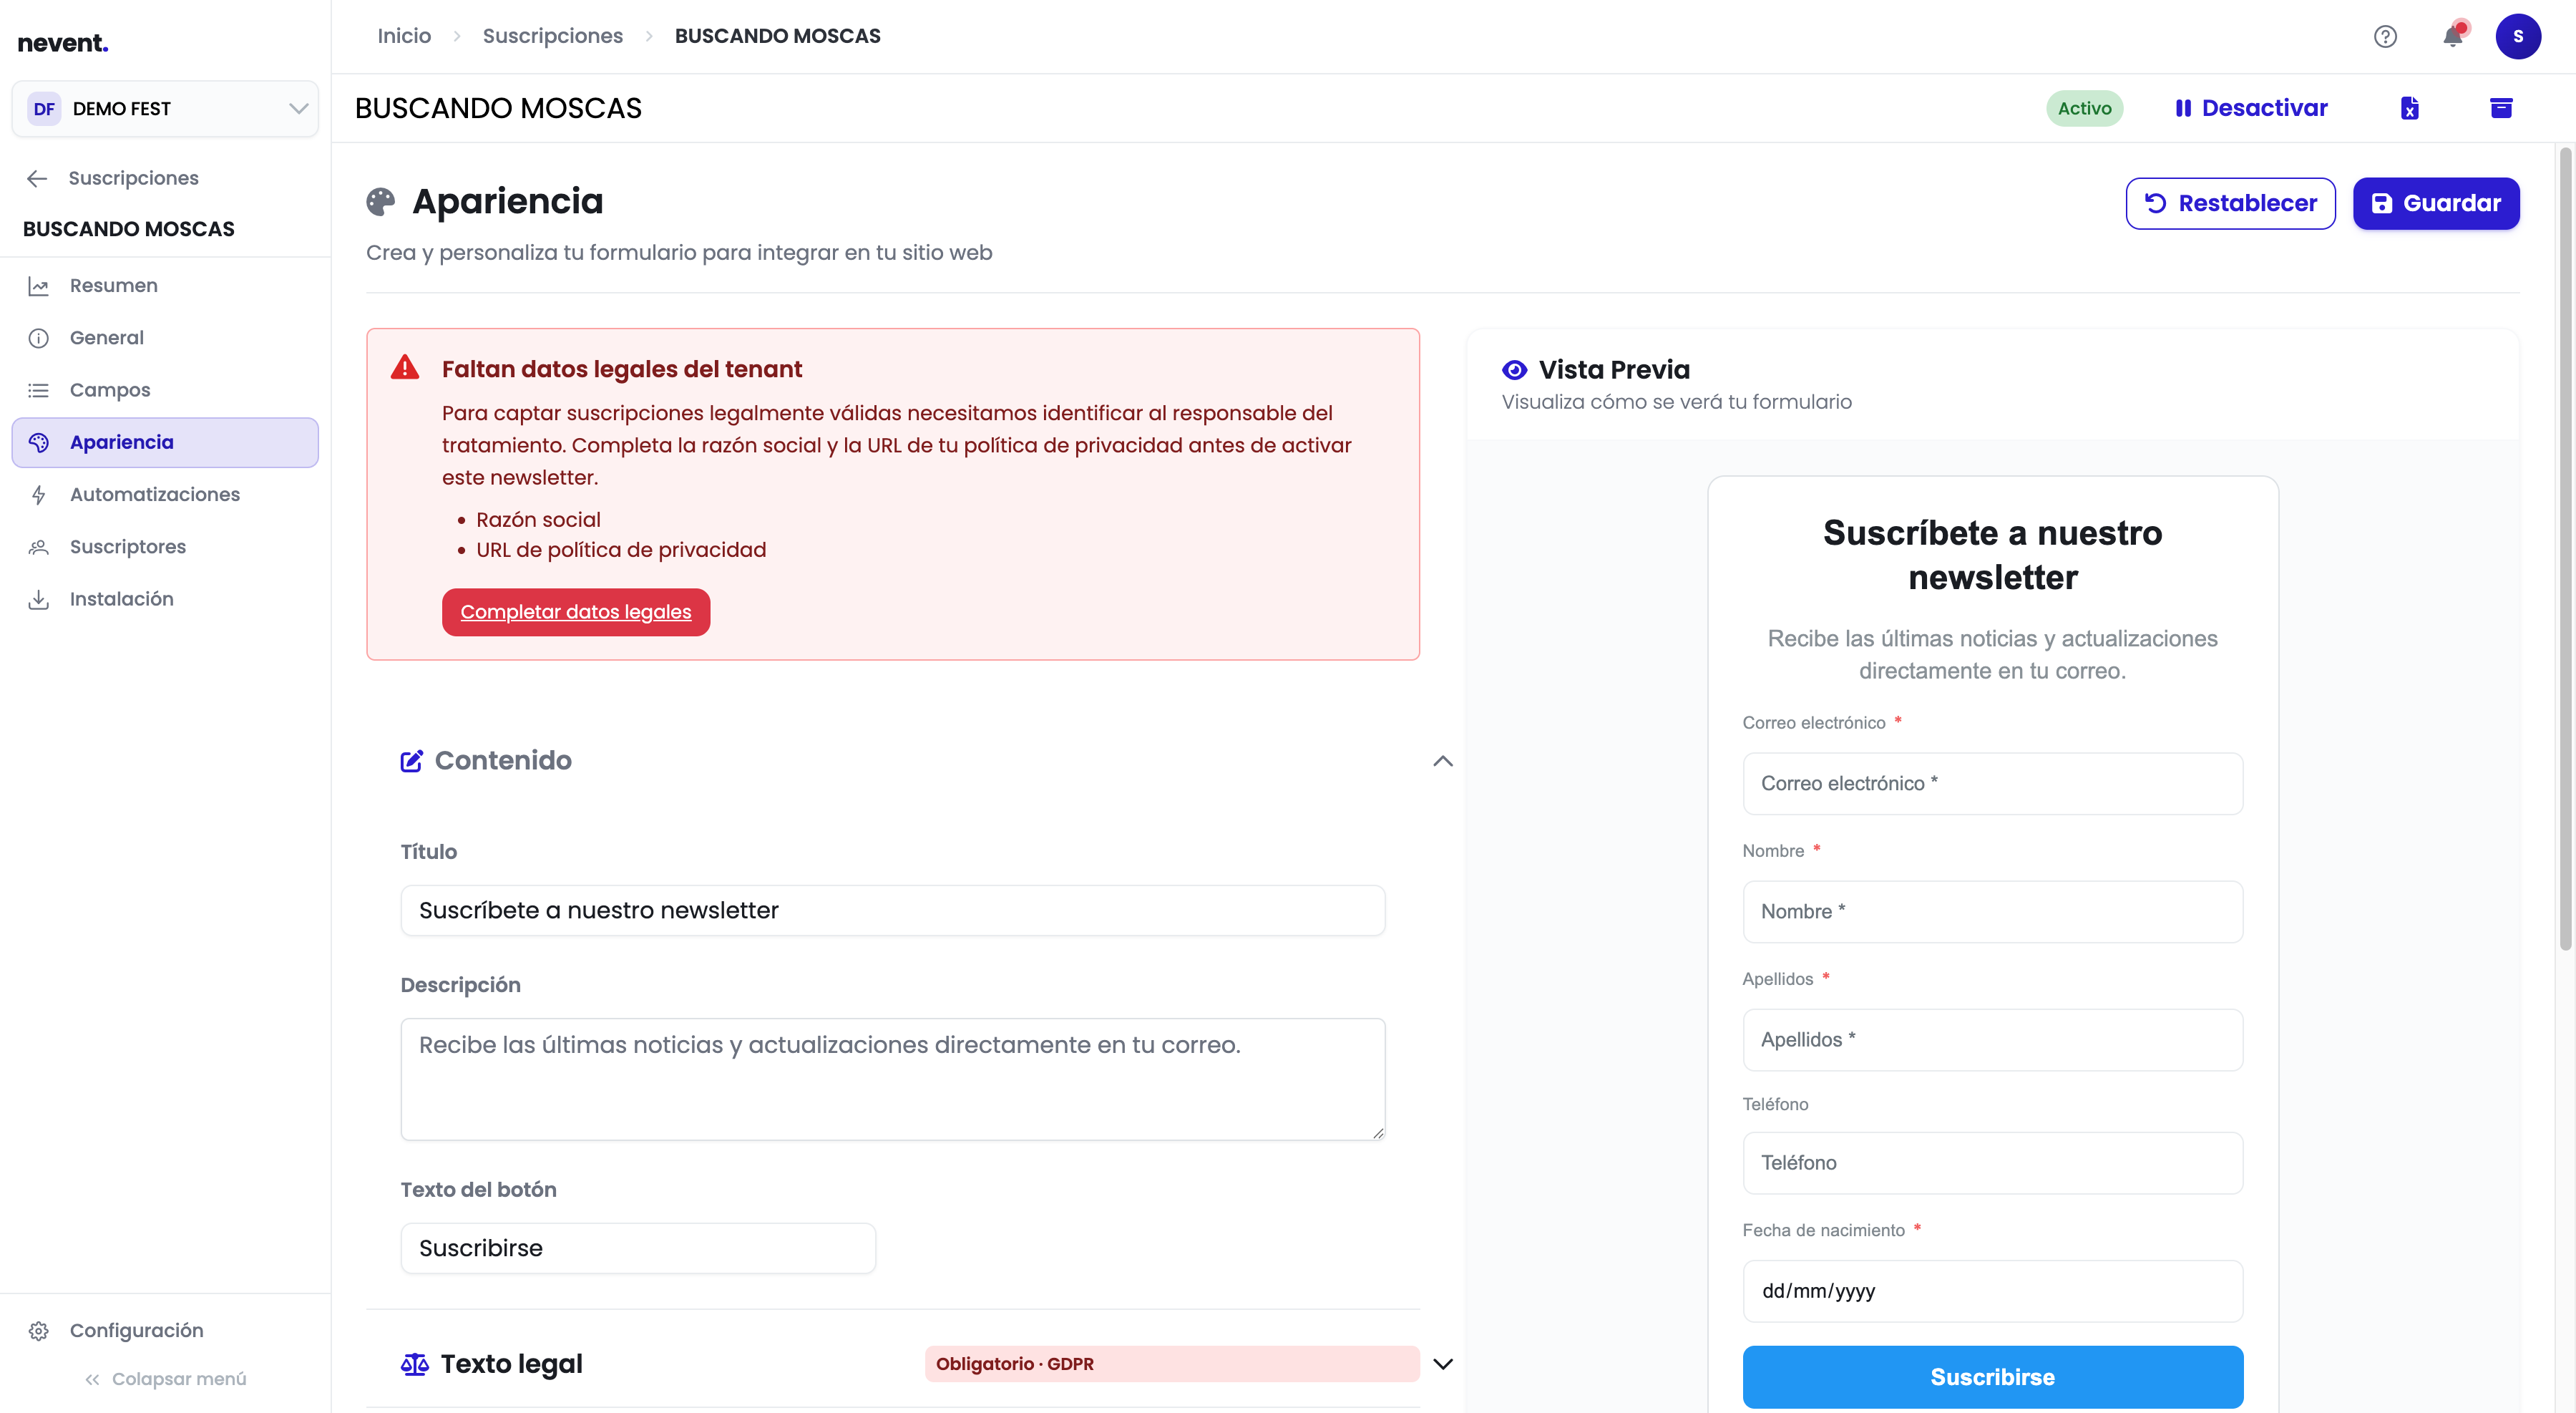Click the Automatizaciones lightning icon
The image size is (2576, 1413).
(38, 494)
